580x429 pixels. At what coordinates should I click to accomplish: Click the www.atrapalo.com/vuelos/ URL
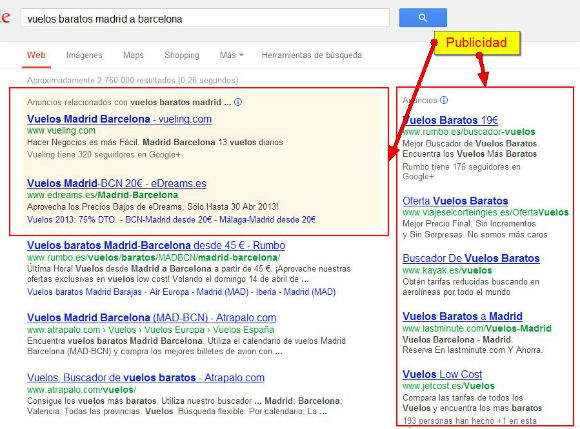point(81,390)
